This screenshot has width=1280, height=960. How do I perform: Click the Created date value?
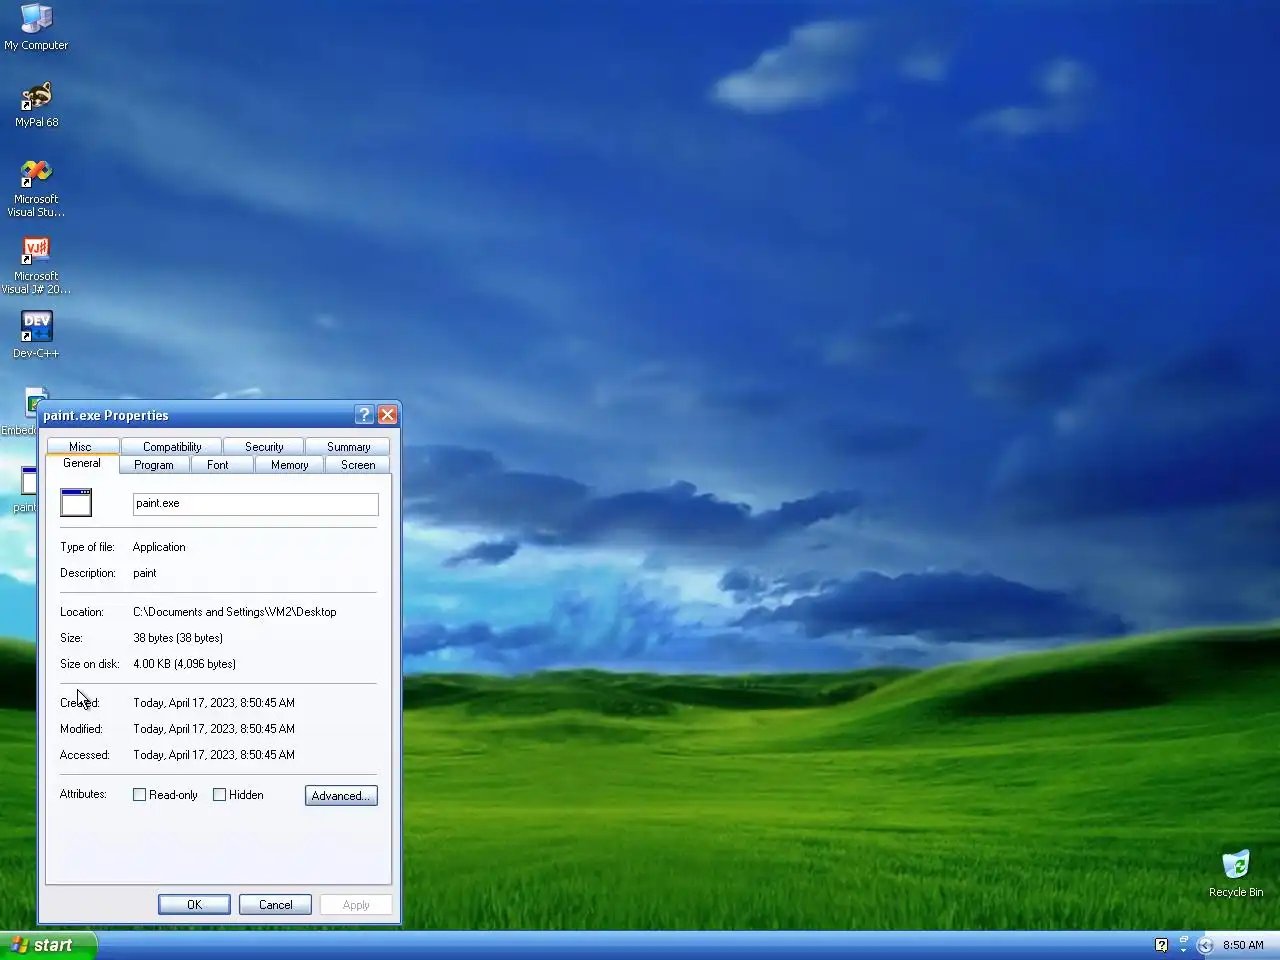(x=214, y=703)
